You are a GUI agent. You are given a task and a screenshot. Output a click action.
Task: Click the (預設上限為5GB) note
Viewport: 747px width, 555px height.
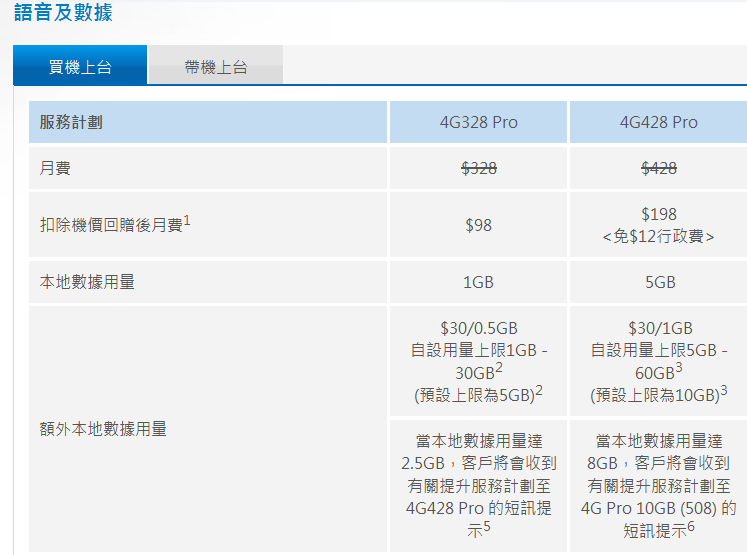click(x=478, y=394)
